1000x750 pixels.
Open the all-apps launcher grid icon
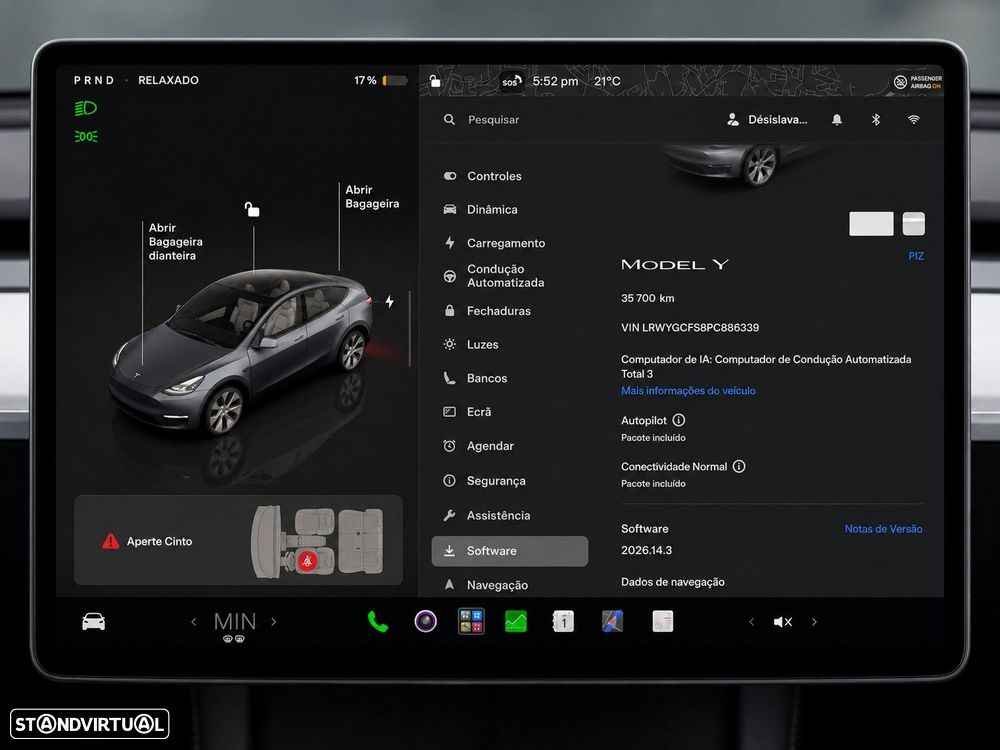coord(471,621)
